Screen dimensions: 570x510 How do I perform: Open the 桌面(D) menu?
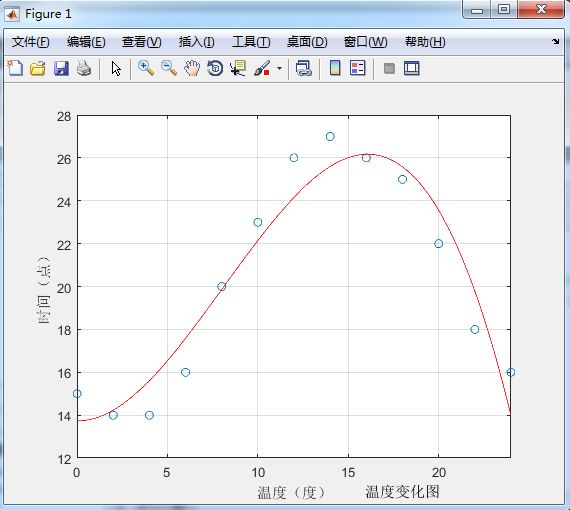coord(307,42)
